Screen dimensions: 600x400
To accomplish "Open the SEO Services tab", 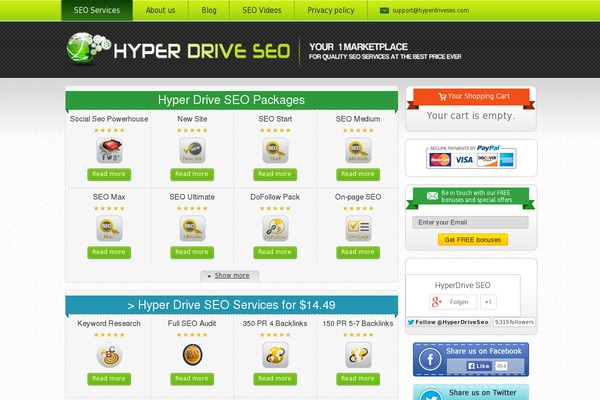I will [x=97, y=10].
